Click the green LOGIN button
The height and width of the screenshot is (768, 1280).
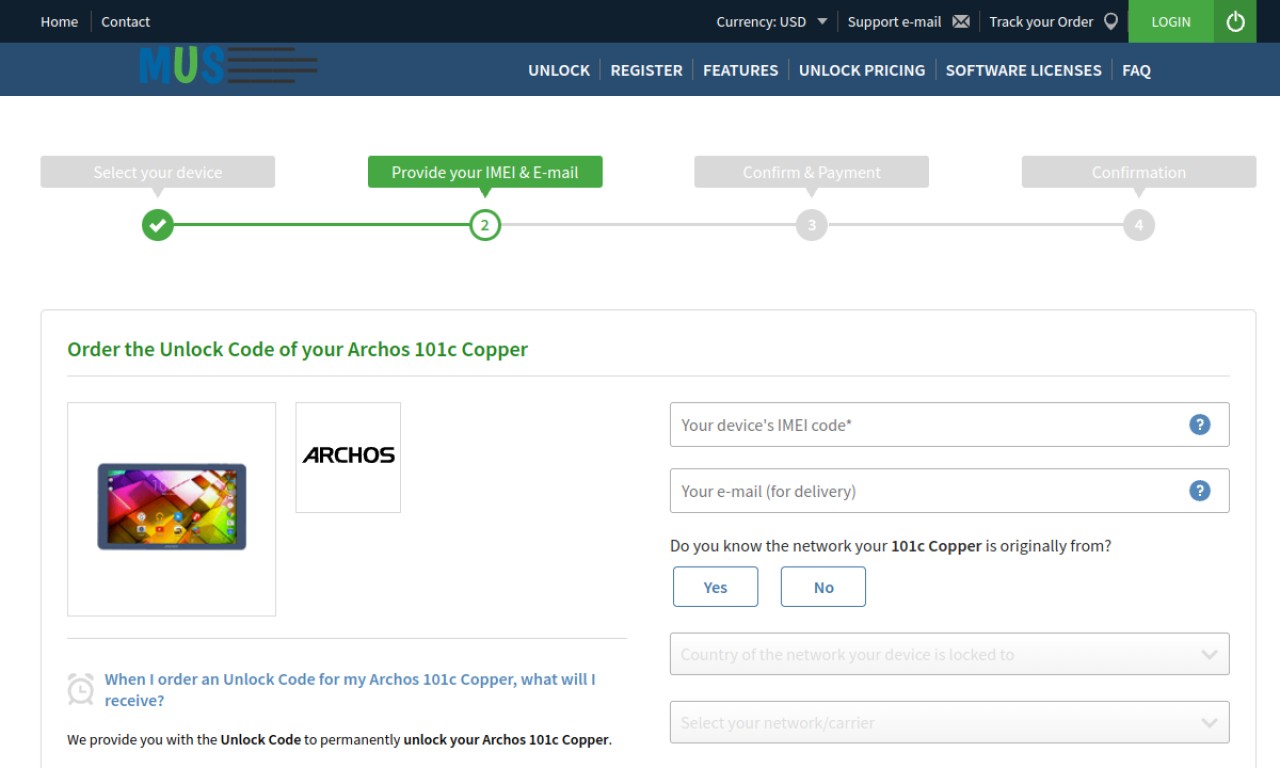pos(1171,21)
